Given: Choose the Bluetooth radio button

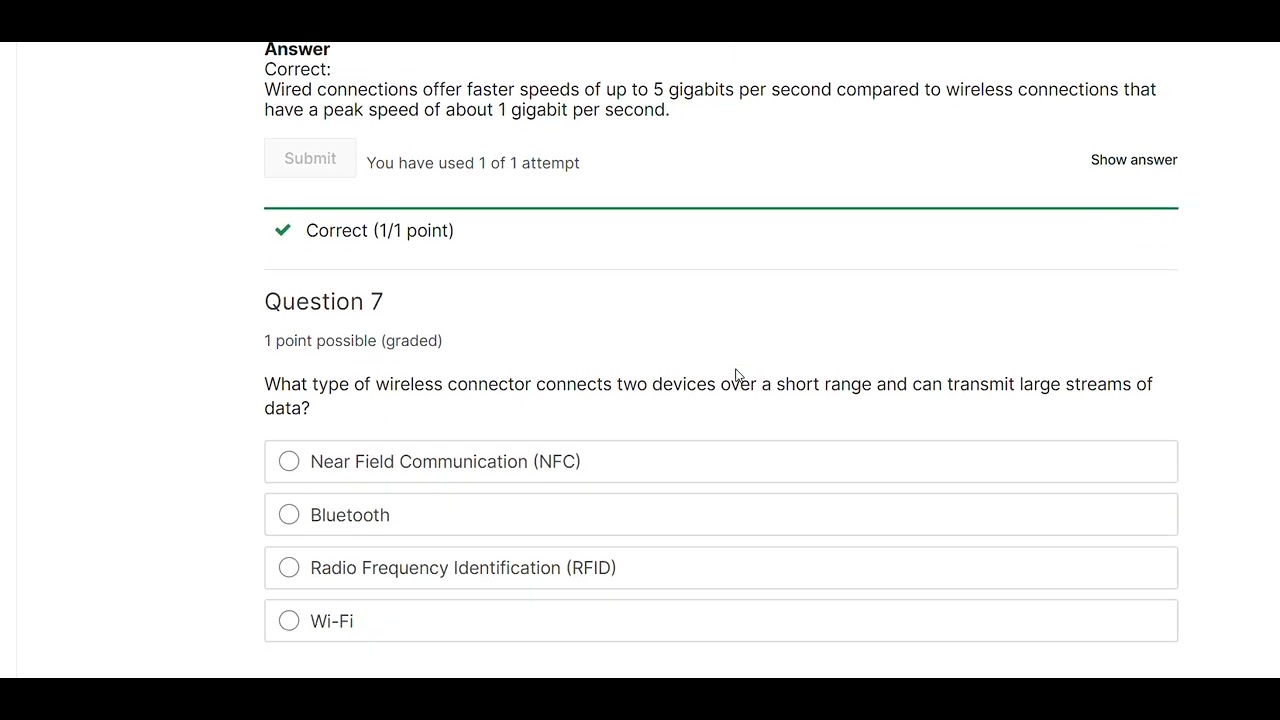Looking at the screenshot, I should pos(289,515).
